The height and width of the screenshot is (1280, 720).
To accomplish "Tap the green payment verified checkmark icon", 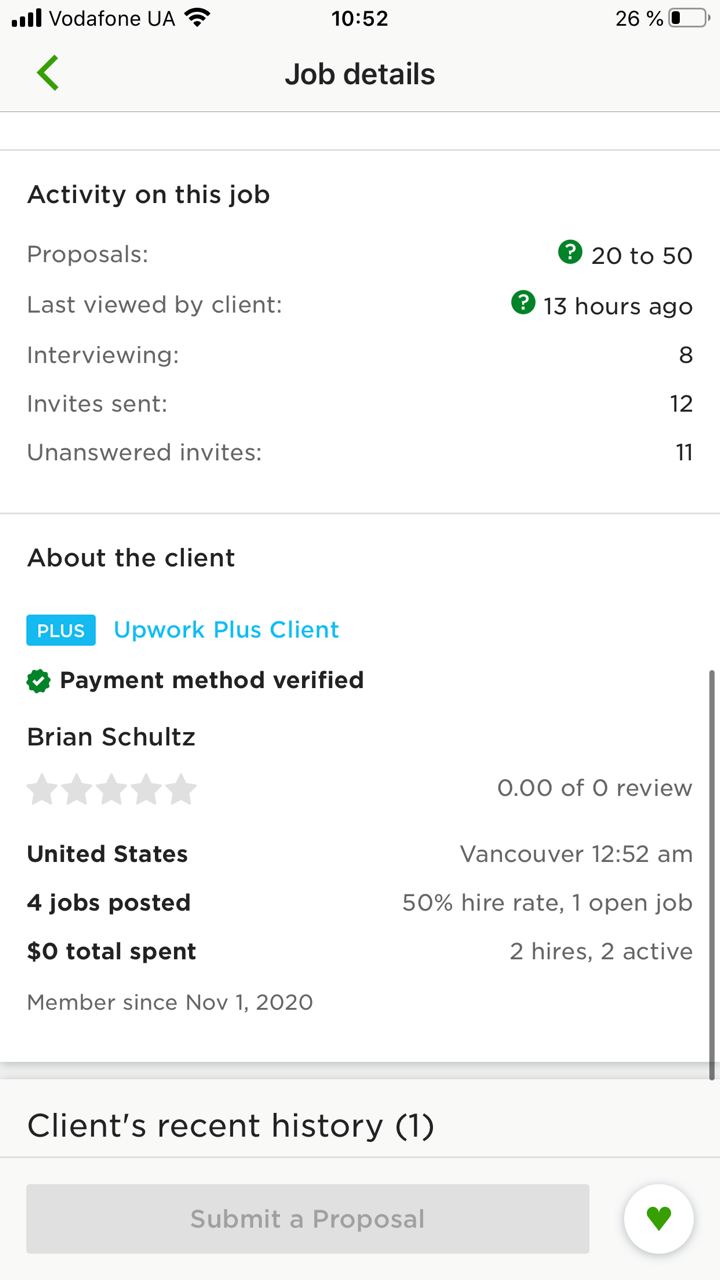I will click(38, 681).
